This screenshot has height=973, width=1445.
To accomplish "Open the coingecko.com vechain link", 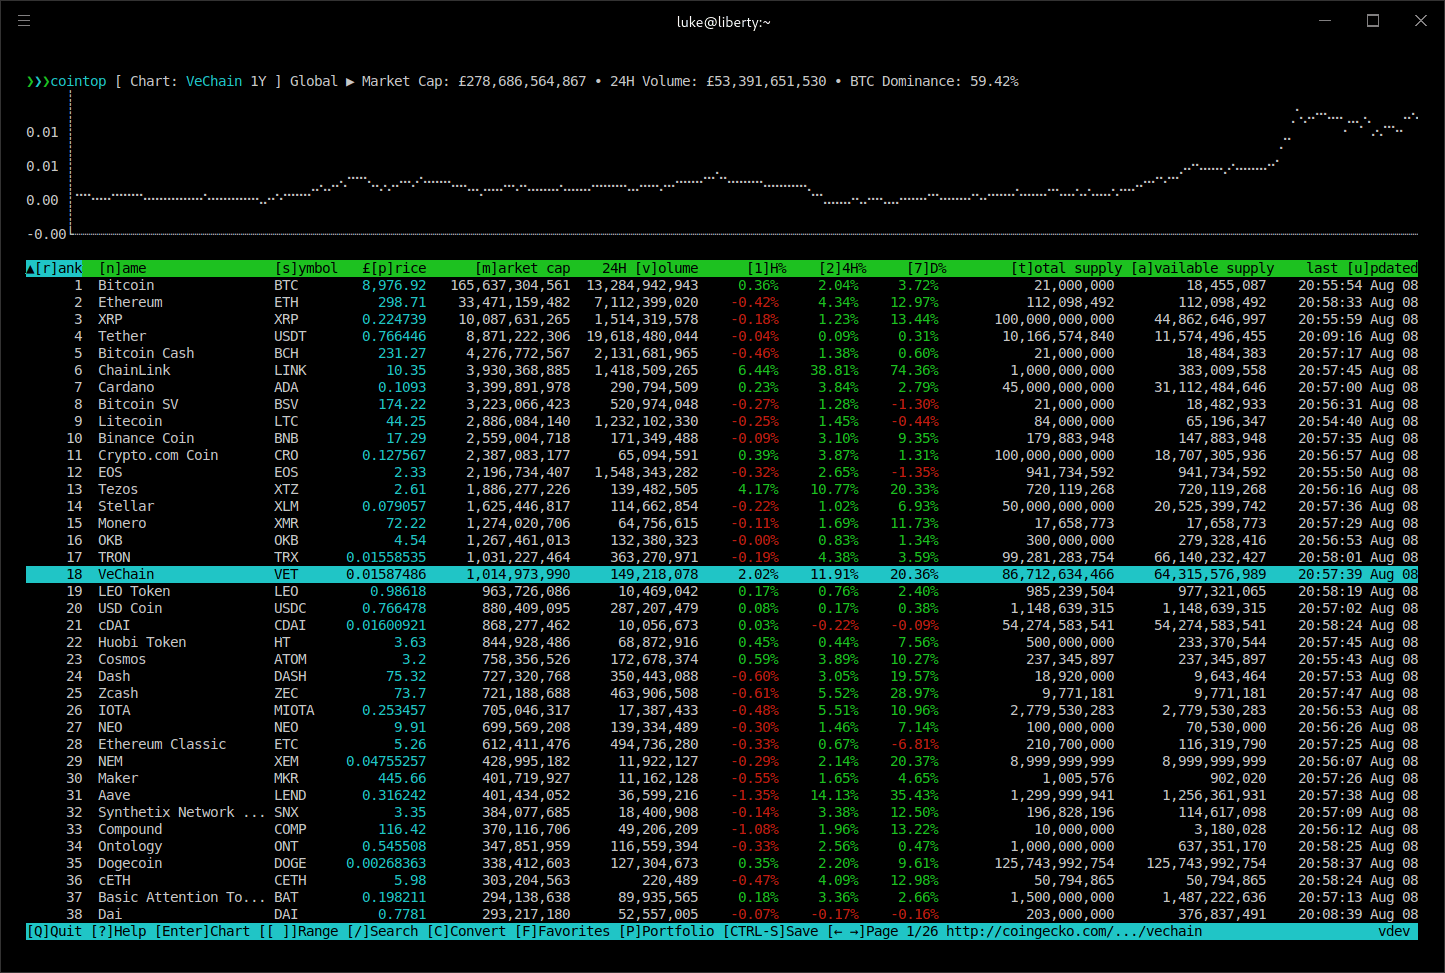I will click(1074, 931).
